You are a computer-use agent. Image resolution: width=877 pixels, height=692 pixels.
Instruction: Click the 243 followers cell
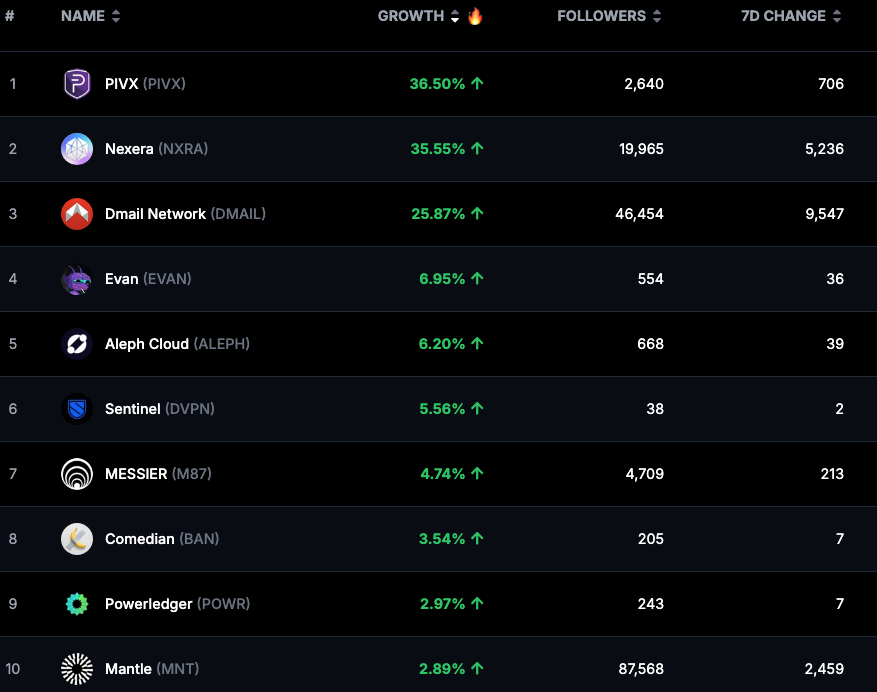(x=650, y=604)
